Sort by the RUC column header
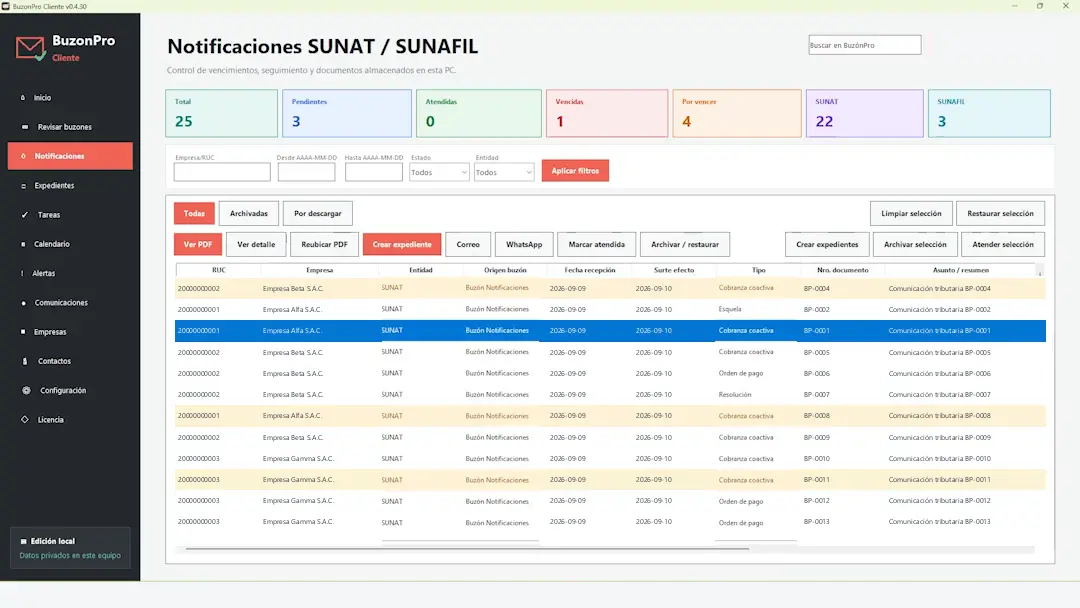The image size is (1080, 608). [218, 270]
